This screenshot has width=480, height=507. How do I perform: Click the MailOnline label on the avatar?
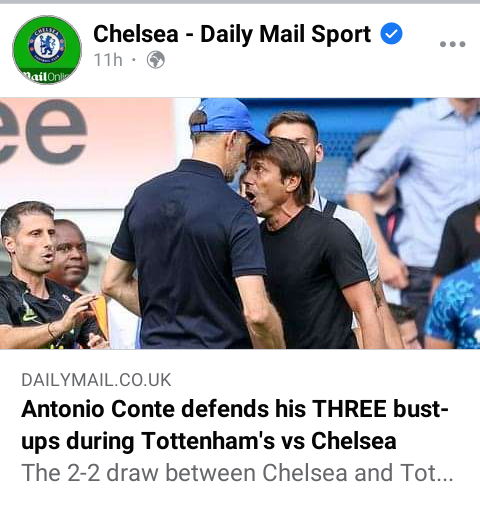(x=47, y=77)
